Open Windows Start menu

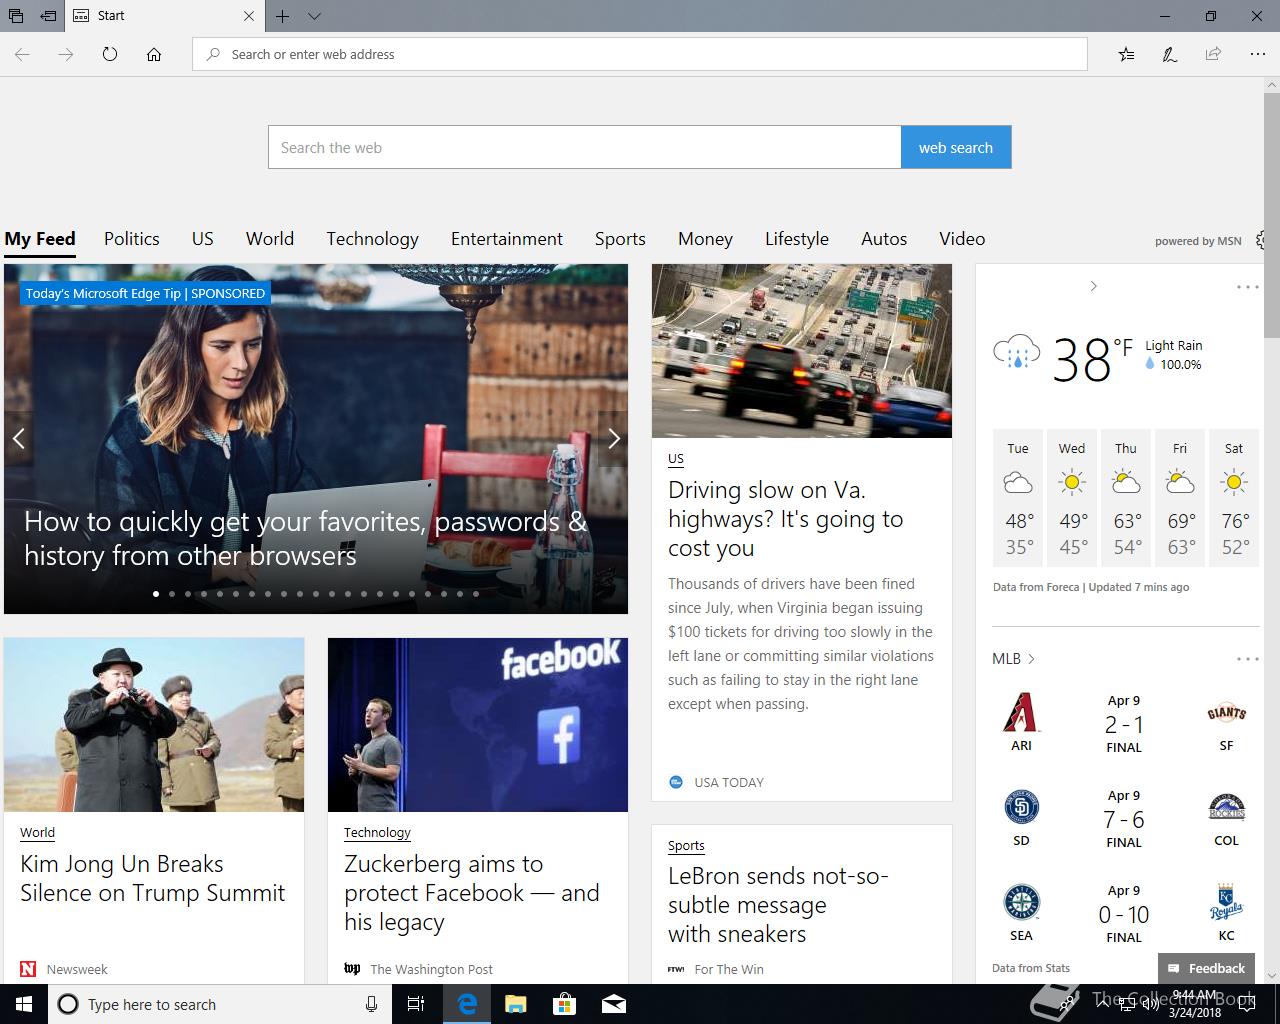(24, 1004)
